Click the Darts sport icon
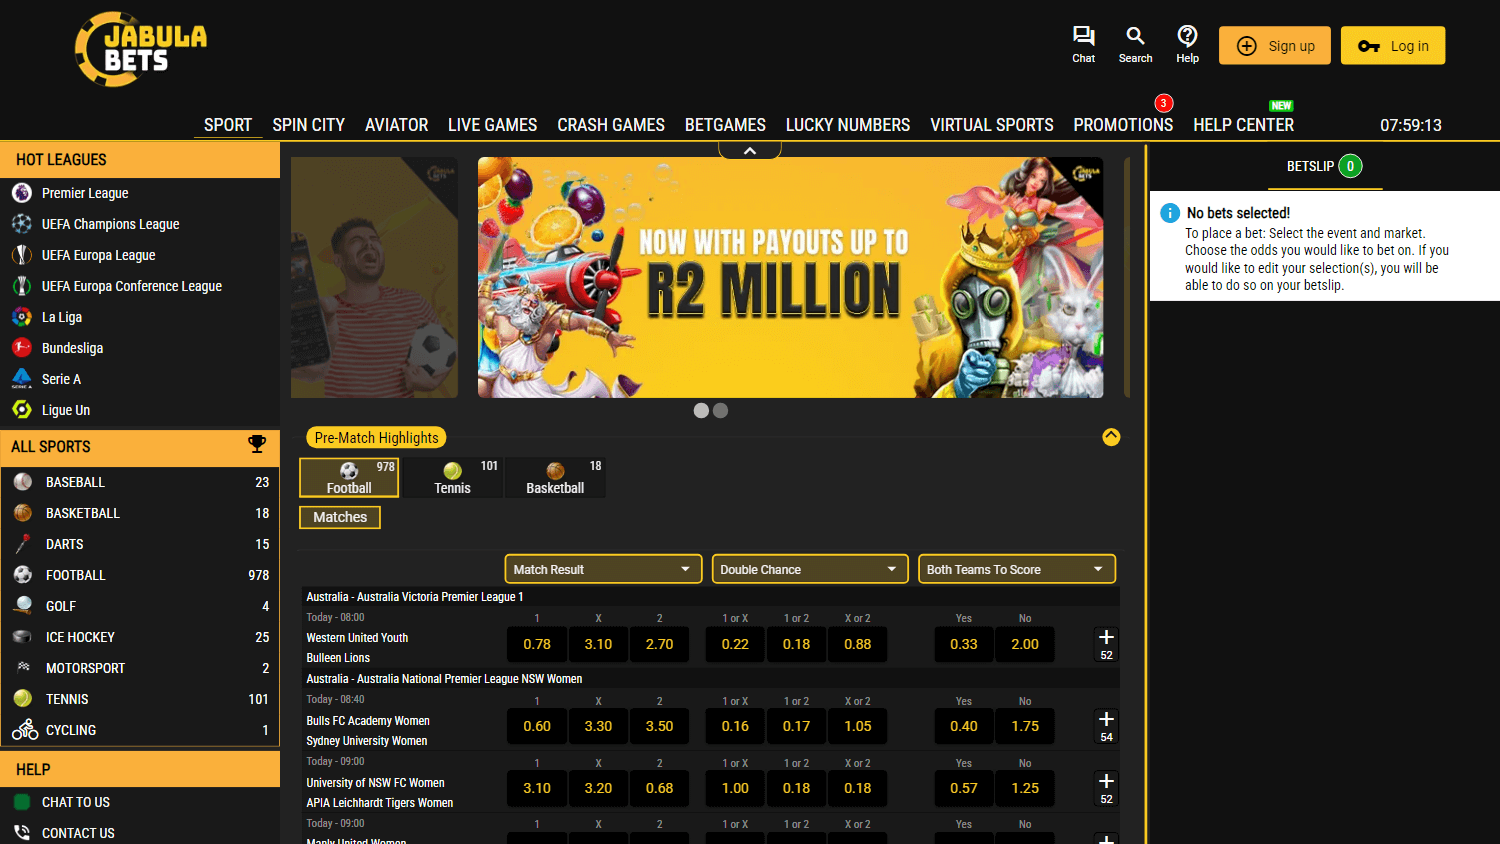 coord(23,544)
